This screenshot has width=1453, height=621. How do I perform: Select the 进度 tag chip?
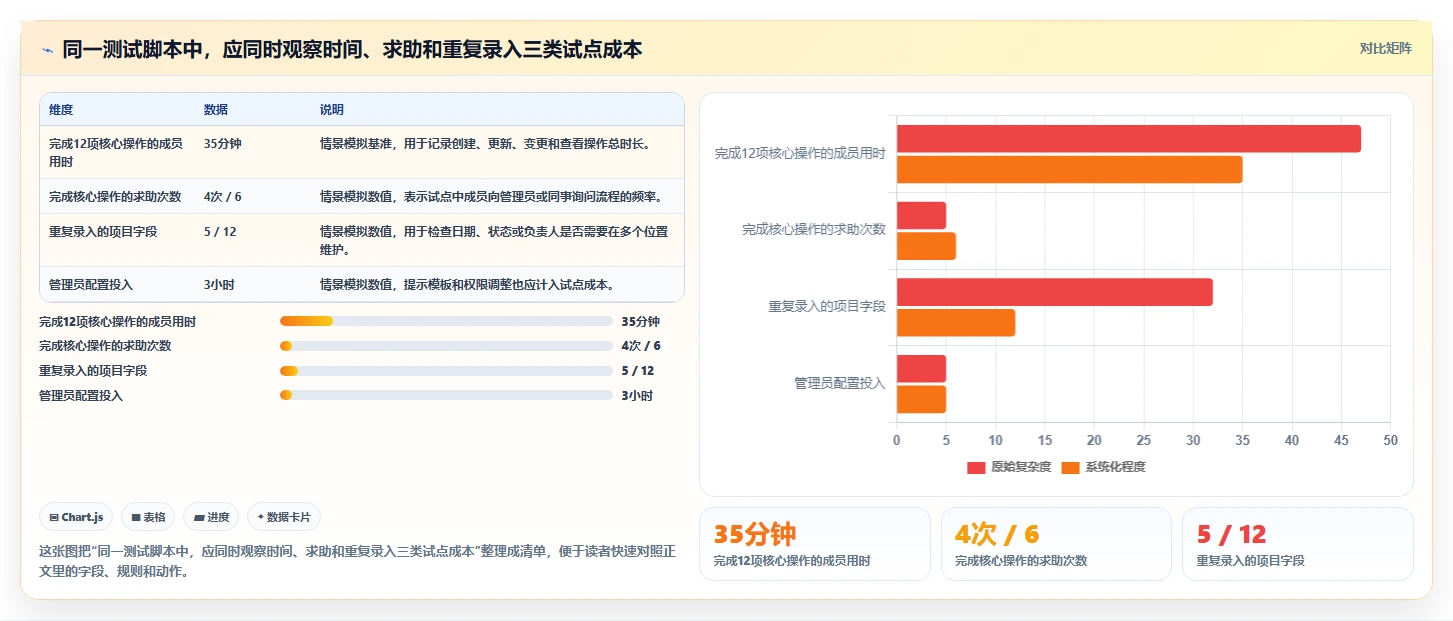(x=211, y=517)
